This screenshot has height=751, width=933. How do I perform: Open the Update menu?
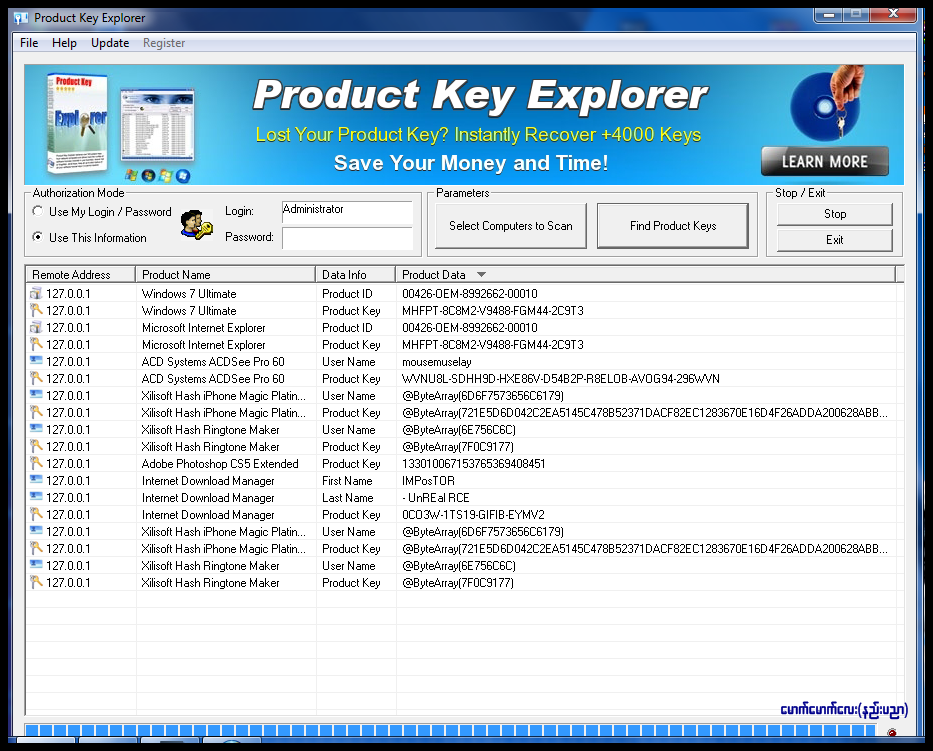(x=110, y=43)
